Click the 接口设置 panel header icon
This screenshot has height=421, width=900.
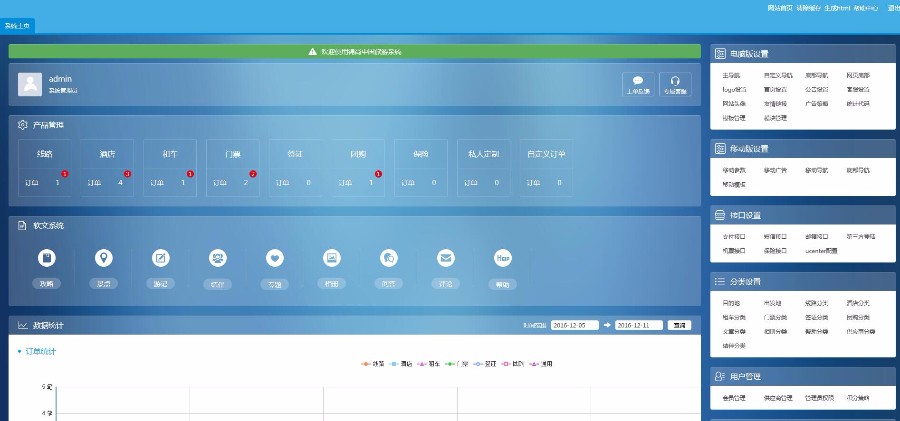pos(720,215)
